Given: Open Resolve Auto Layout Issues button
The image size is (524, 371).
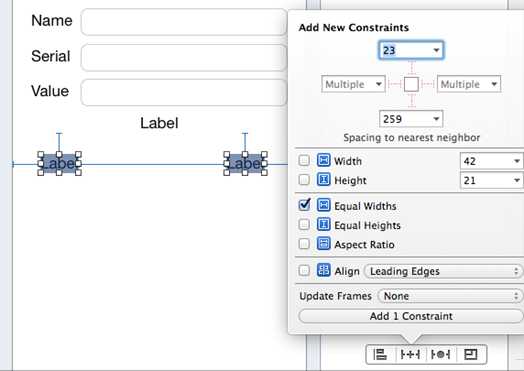Looking at the screenshot, I should tap(440, 354).
